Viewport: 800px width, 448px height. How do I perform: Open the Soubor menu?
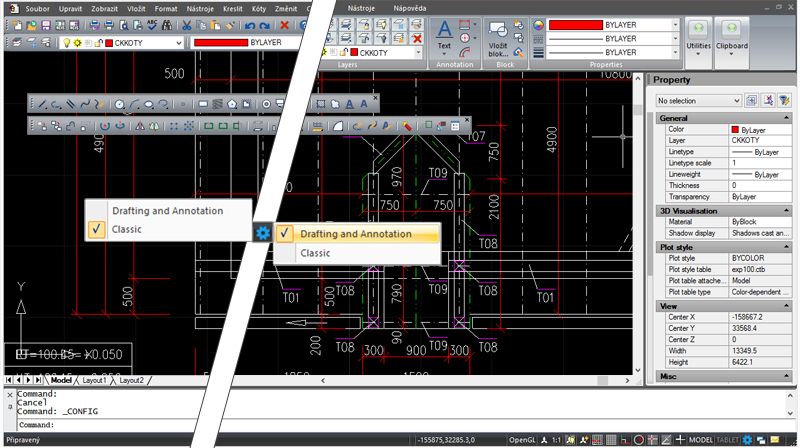click(x=38, y=9)
